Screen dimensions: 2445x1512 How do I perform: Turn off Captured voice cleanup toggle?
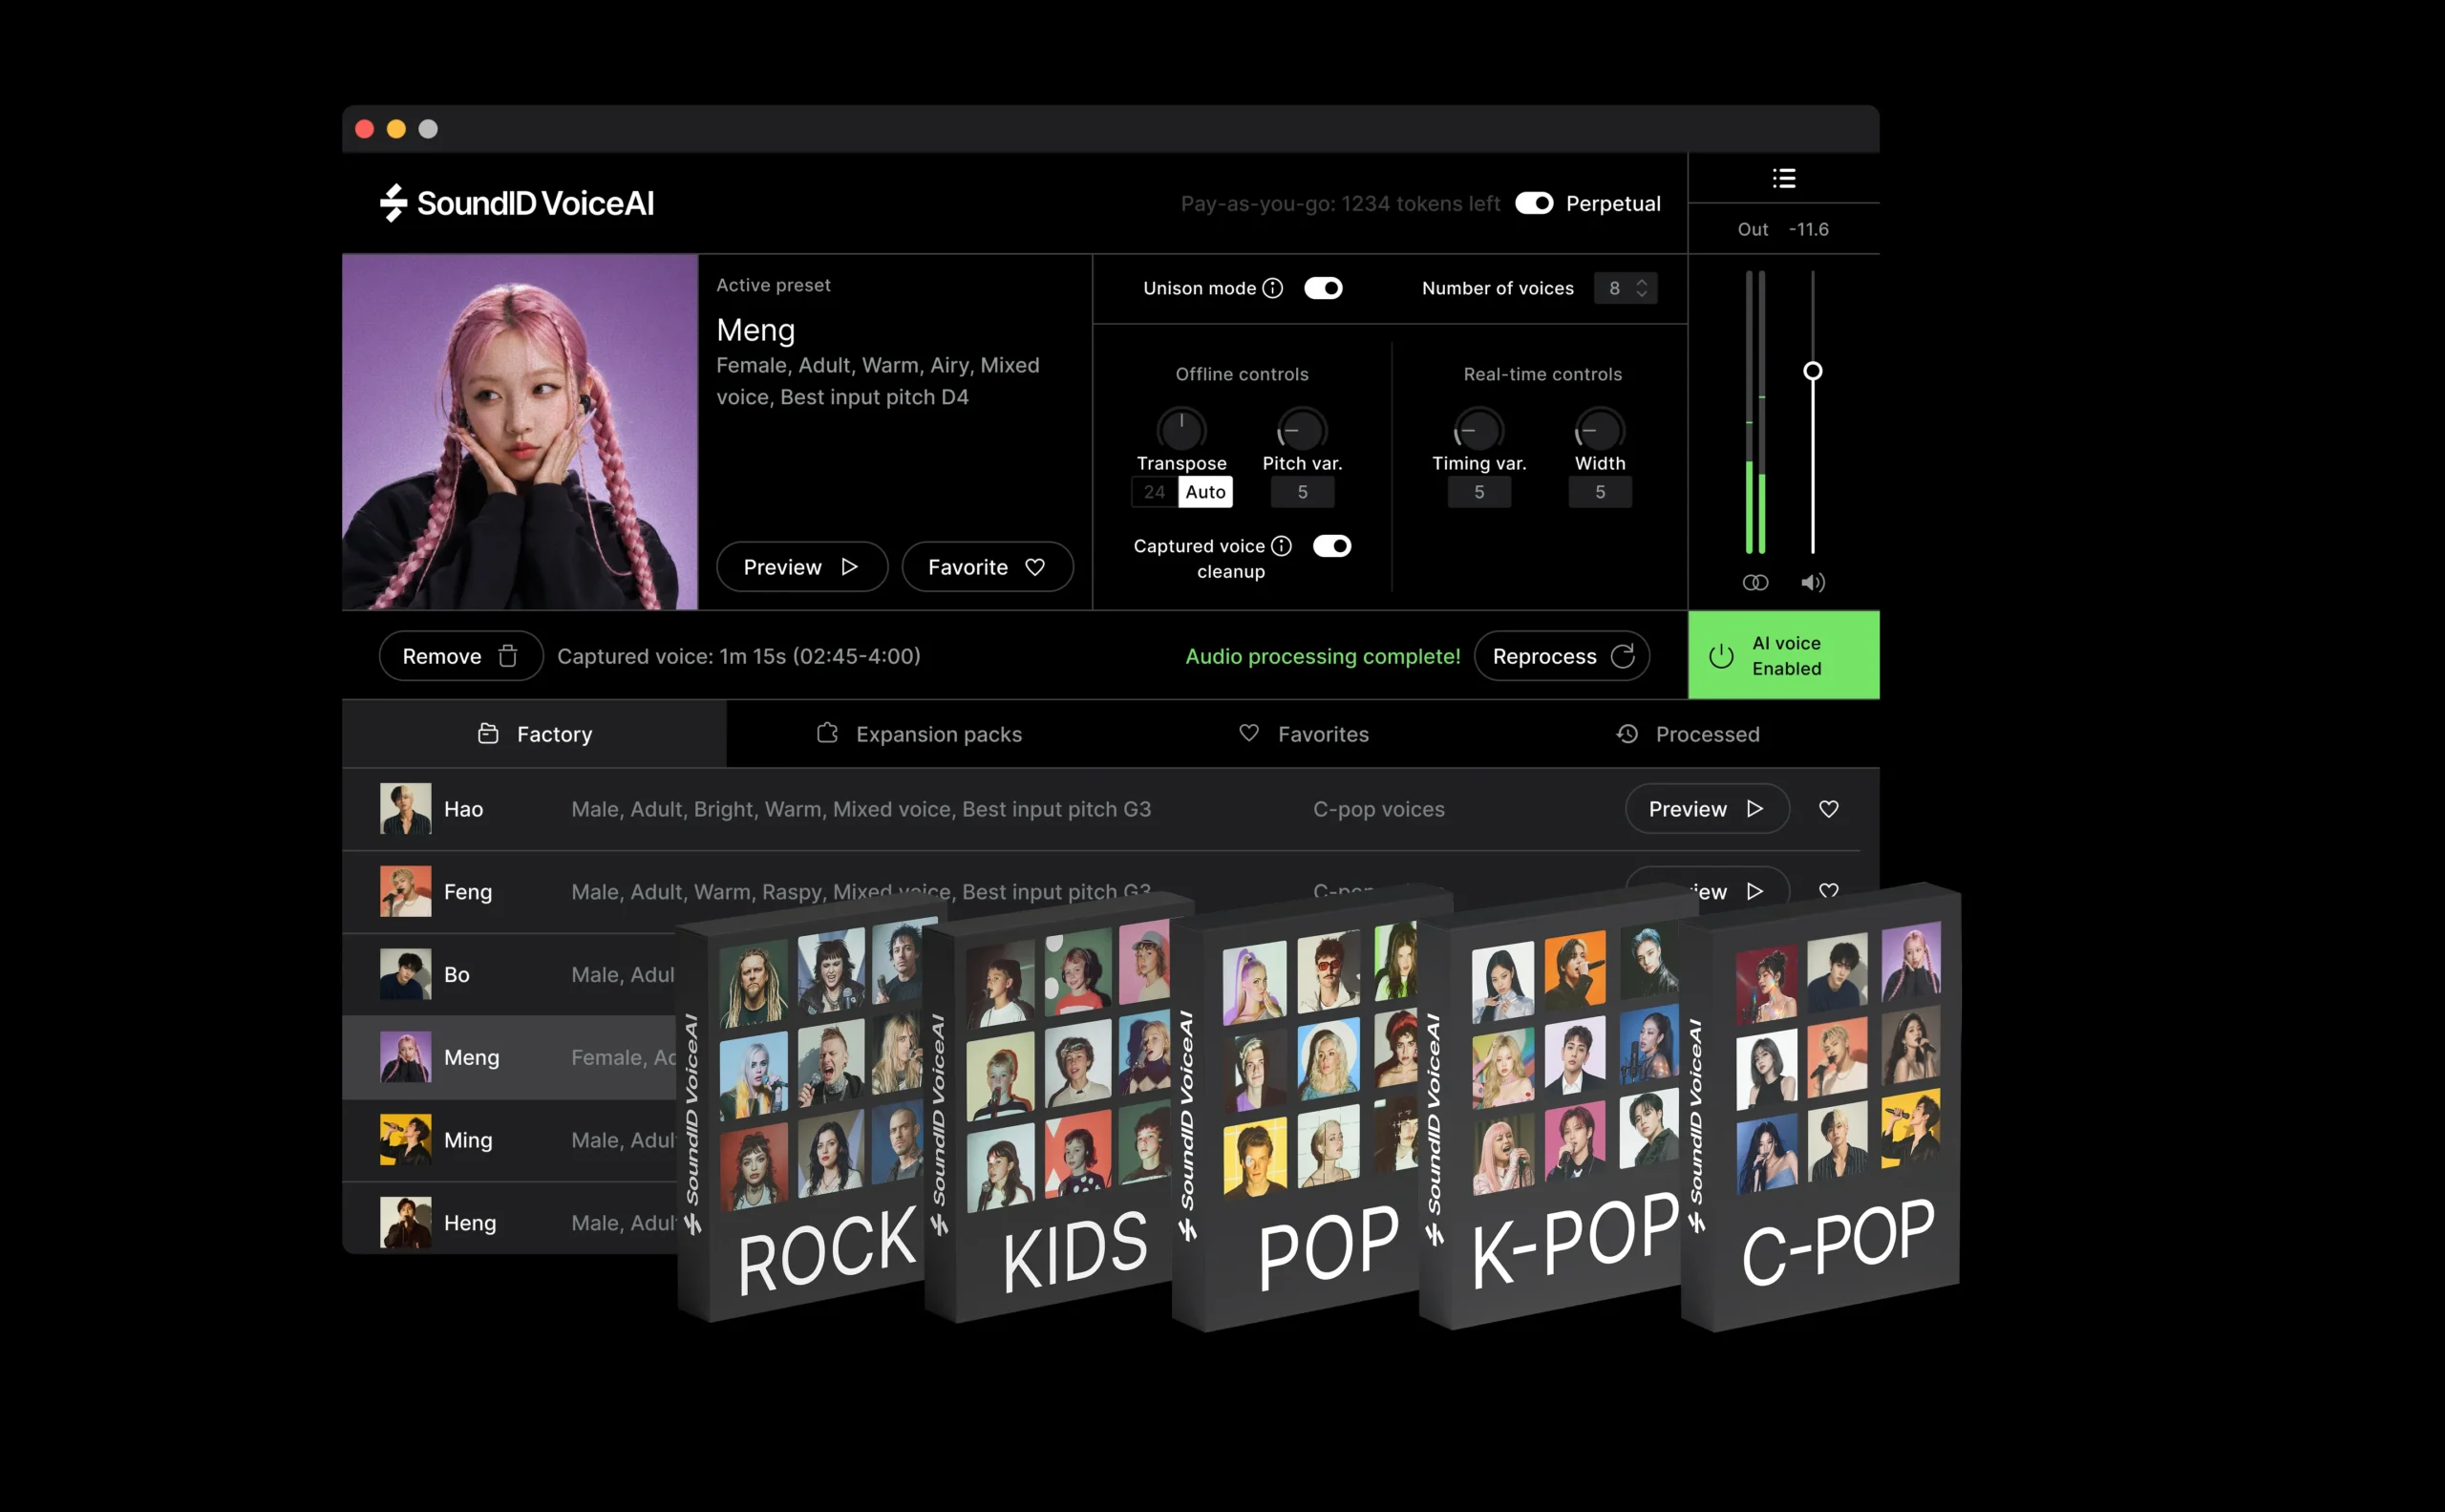pyautogui.click(x=1332, y=546)
